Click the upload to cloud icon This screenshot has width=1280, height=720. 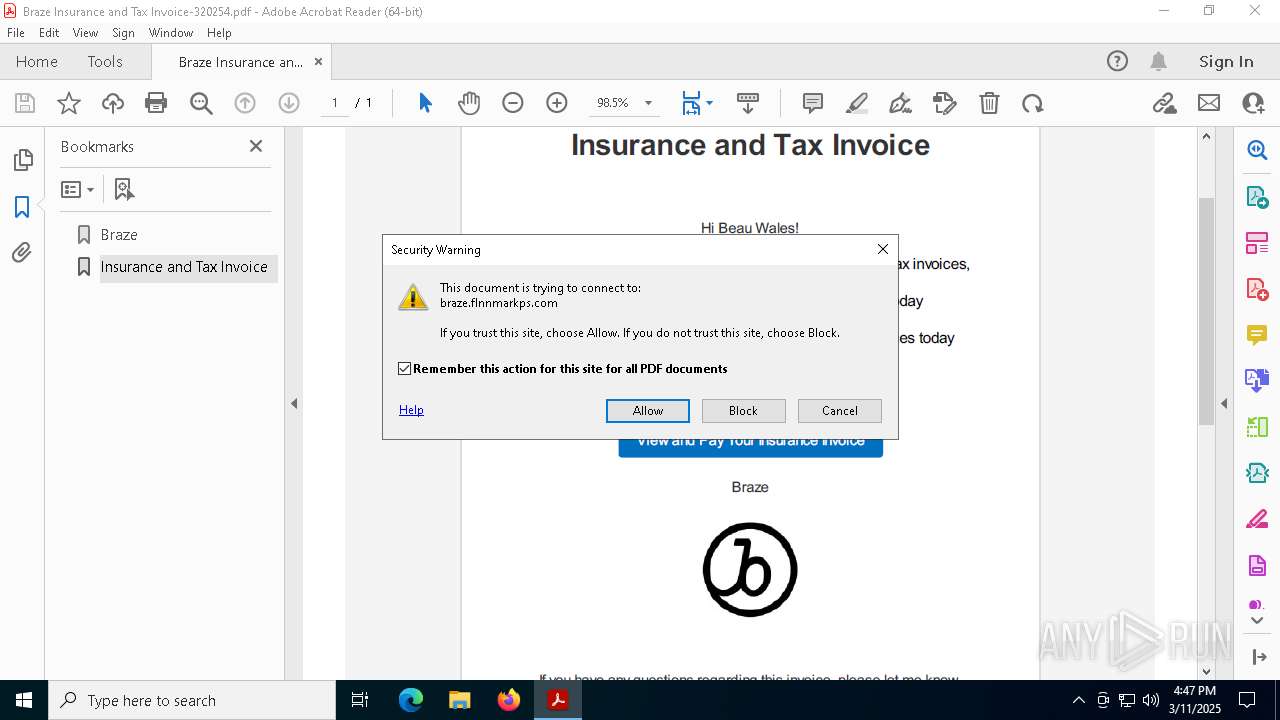(x=113, y=103)
